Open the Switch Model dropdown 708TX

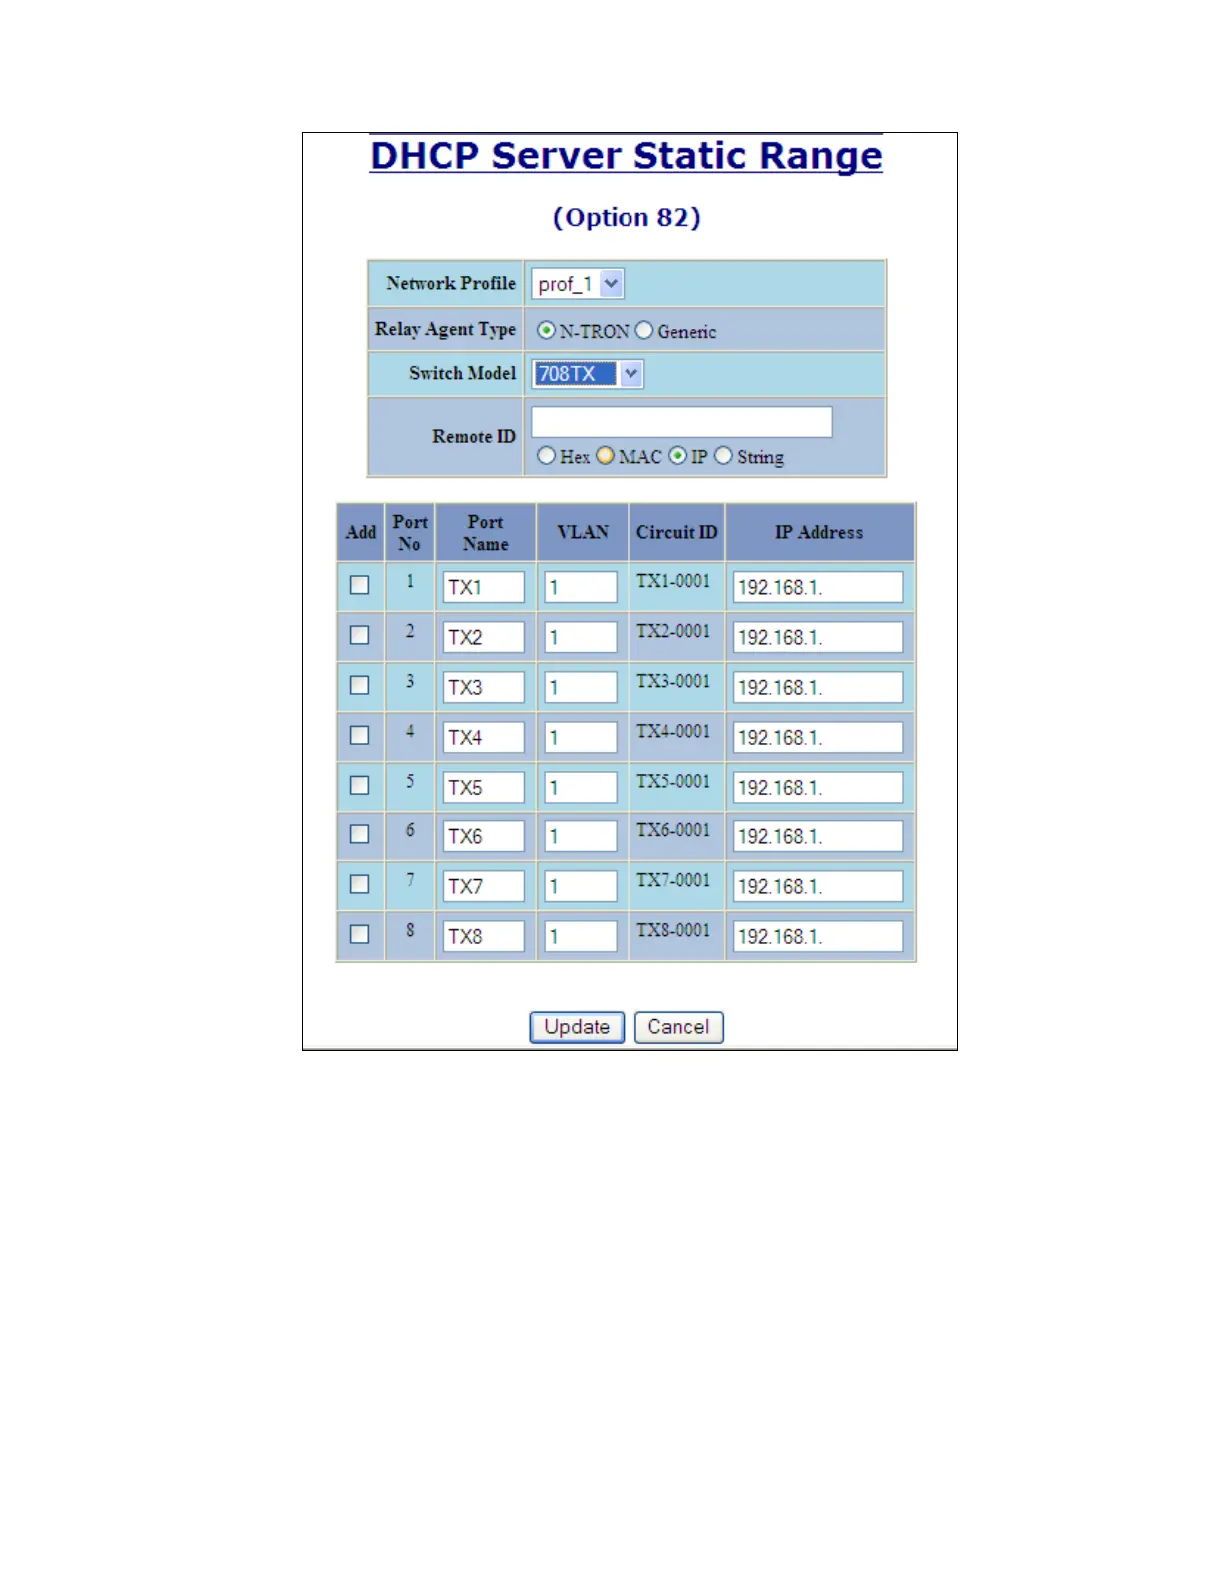tap(587, 374)
